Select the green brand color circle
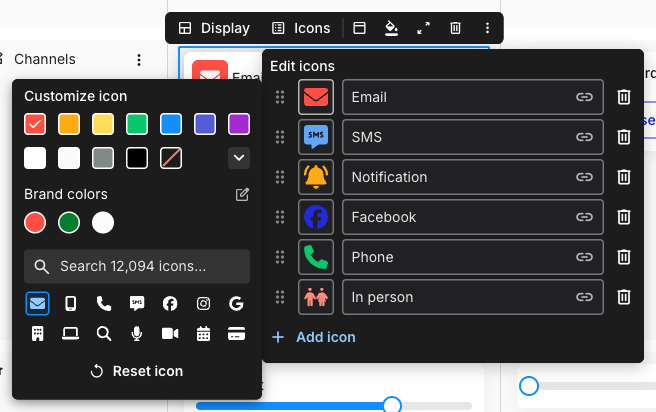 click(x=69, y=223)
